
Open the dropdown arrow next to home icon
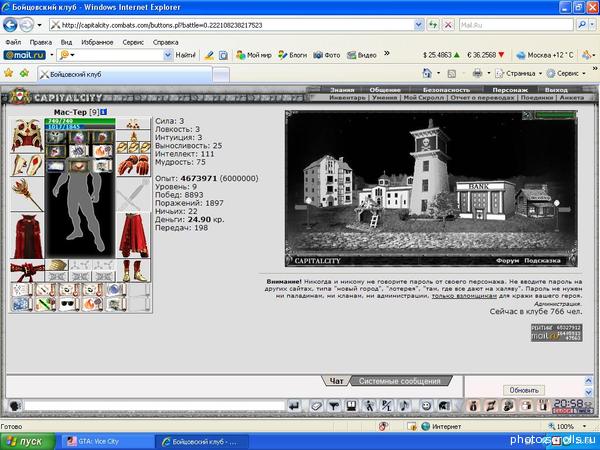438,73
